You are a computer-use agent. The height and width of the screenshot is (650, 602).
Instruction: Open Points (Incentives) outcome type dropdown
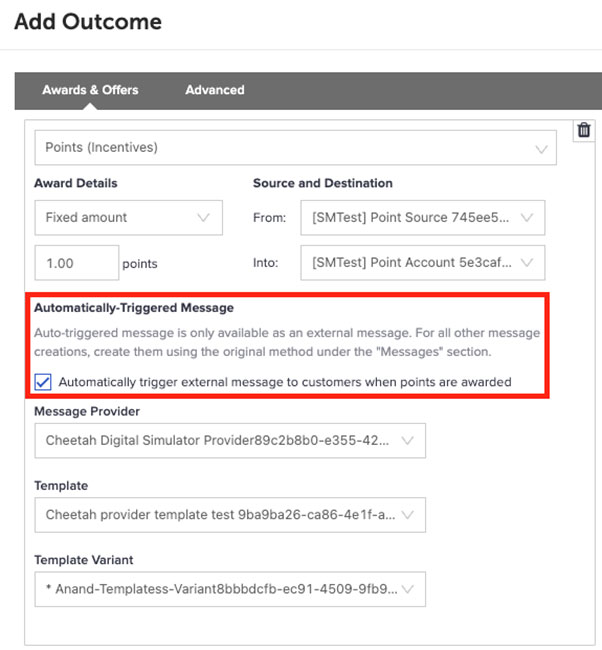(295, 148)
